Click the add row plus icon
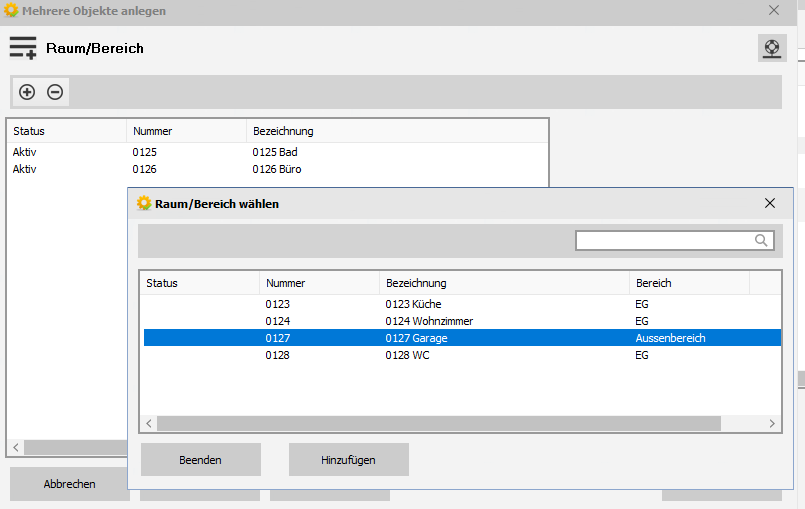Screen dimensions: 805x509 click(x=27, y=92)
